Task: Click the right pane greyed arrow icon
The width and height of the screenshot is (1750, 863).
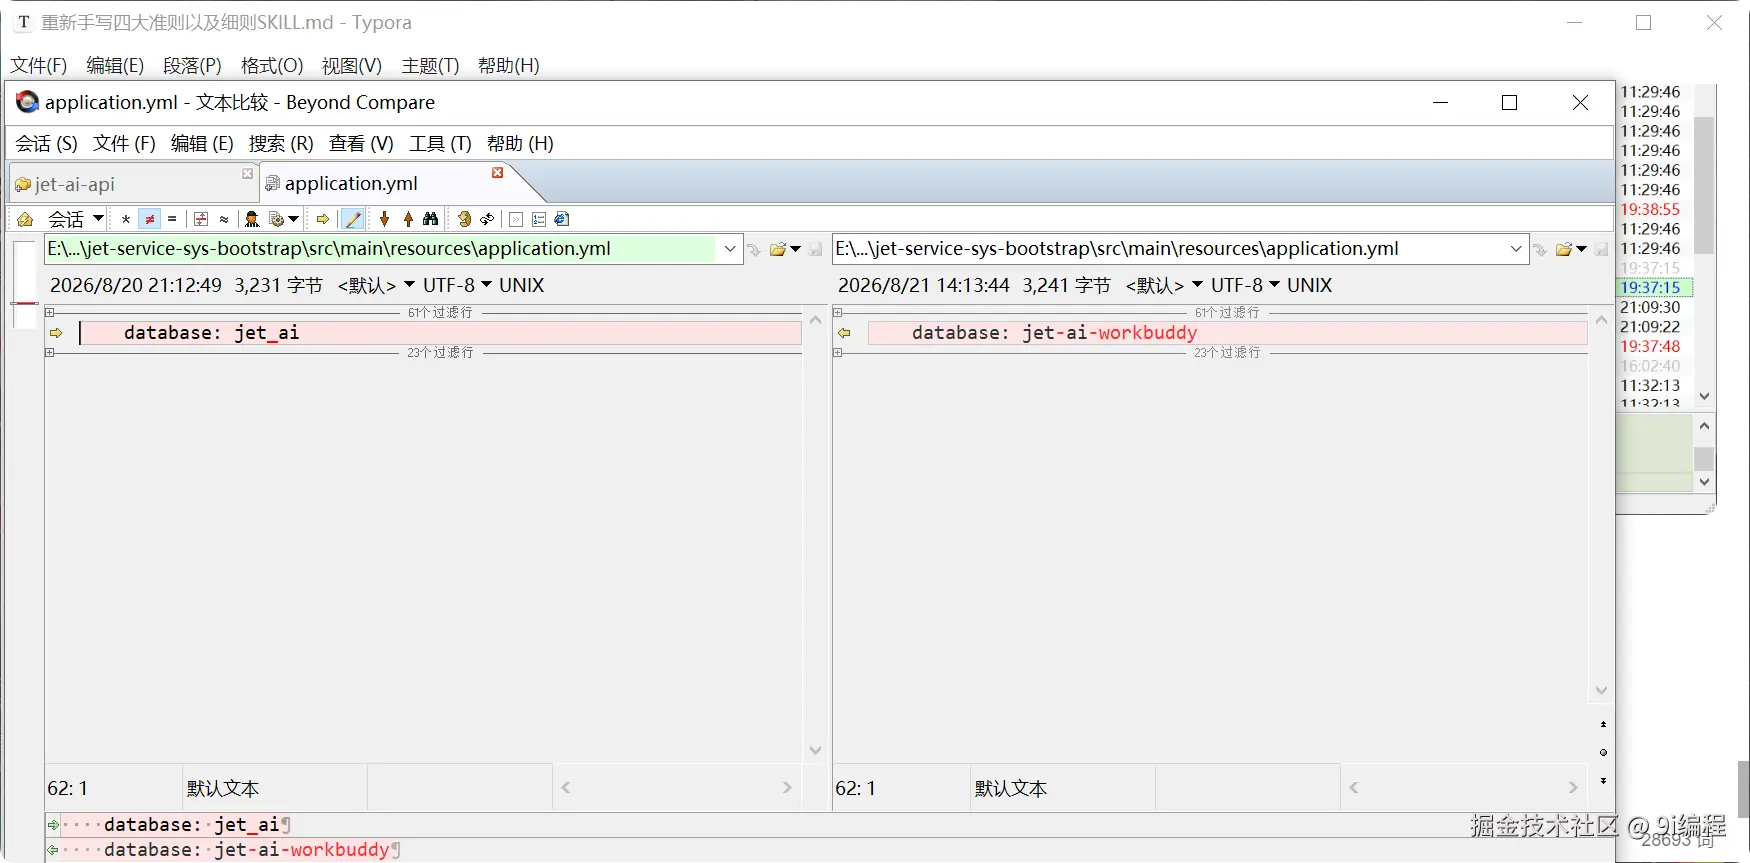Action: click(x=1540, y=249)
